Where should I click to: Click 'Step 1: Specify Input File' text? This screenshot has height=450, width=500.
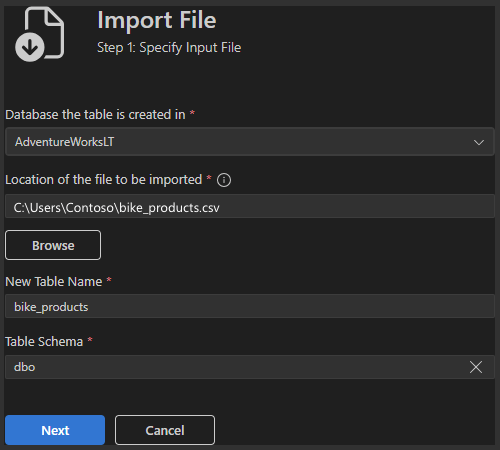(169, 48)
